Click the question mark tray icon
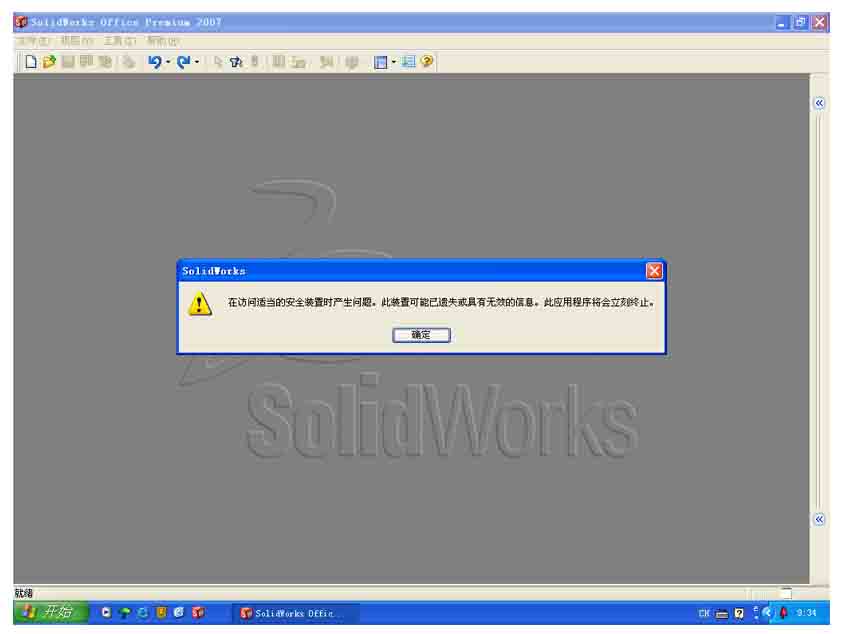This screenshot has height=634, width=845. click(x=739, y=613)
